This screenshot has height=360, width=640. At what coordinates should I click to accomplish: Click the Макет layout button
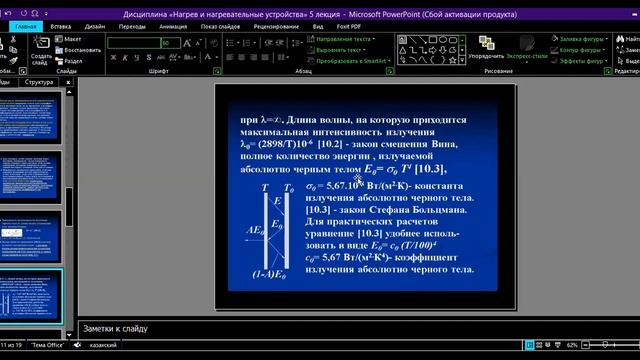pyautogui.click(x=68, y=39)
